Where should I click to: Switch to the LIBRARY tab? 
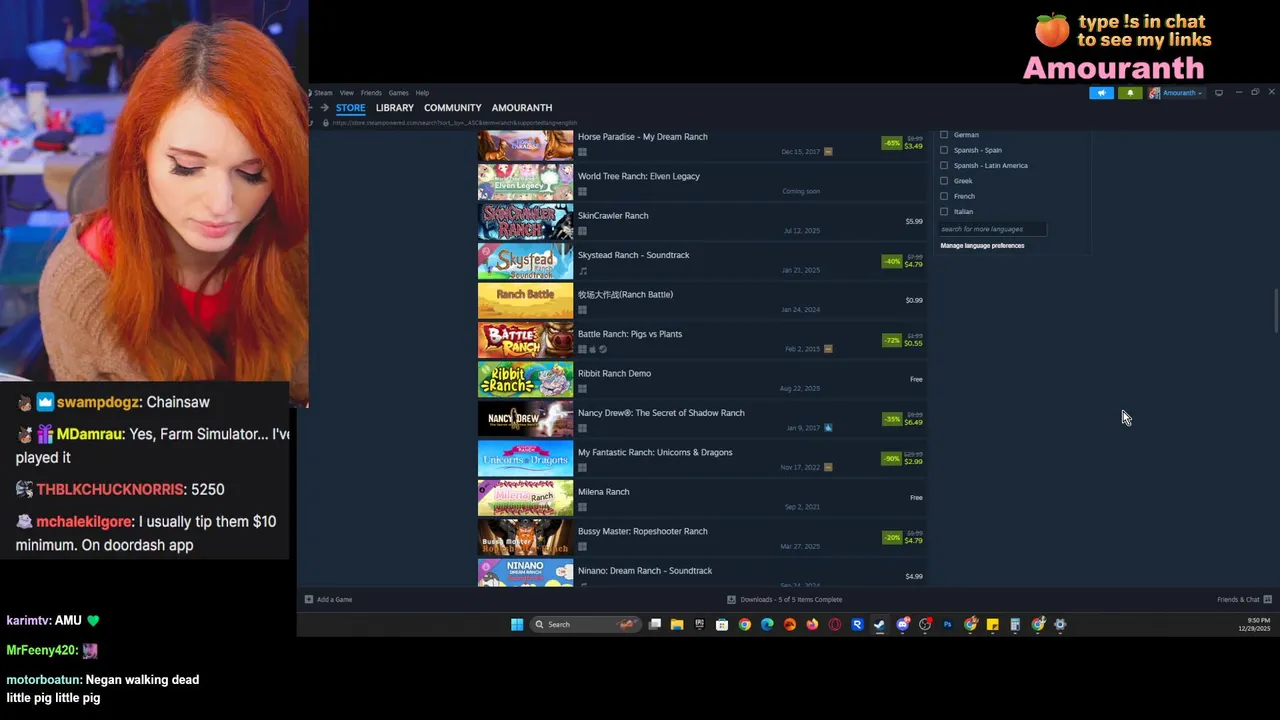[x=395, y=107]
